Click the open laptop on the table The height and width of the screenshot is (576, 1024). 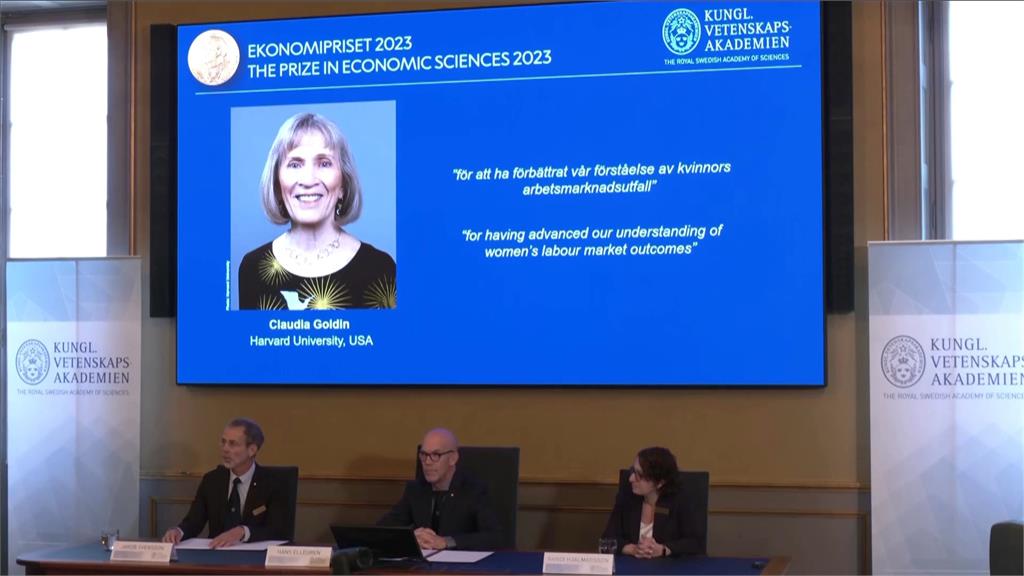378,542
